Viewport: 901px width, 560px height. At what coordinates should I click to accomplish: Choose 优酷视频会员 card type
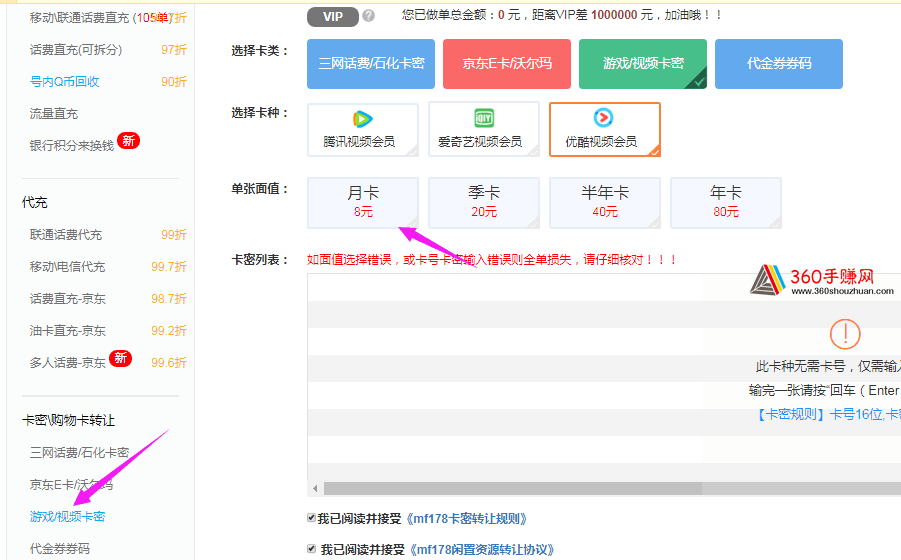(604, 129)
